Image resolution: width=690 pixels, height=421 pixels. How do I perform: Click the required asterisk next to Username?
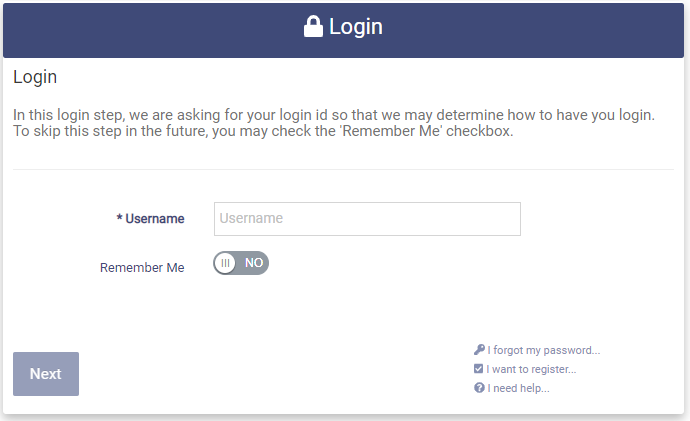(x=120, y=219)
